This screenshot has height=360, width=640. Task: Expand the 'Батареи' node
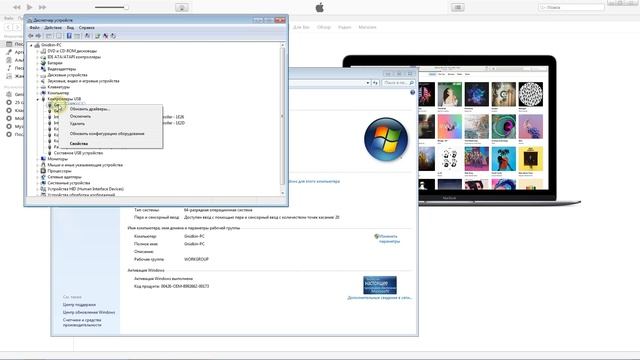pos(38,63)
